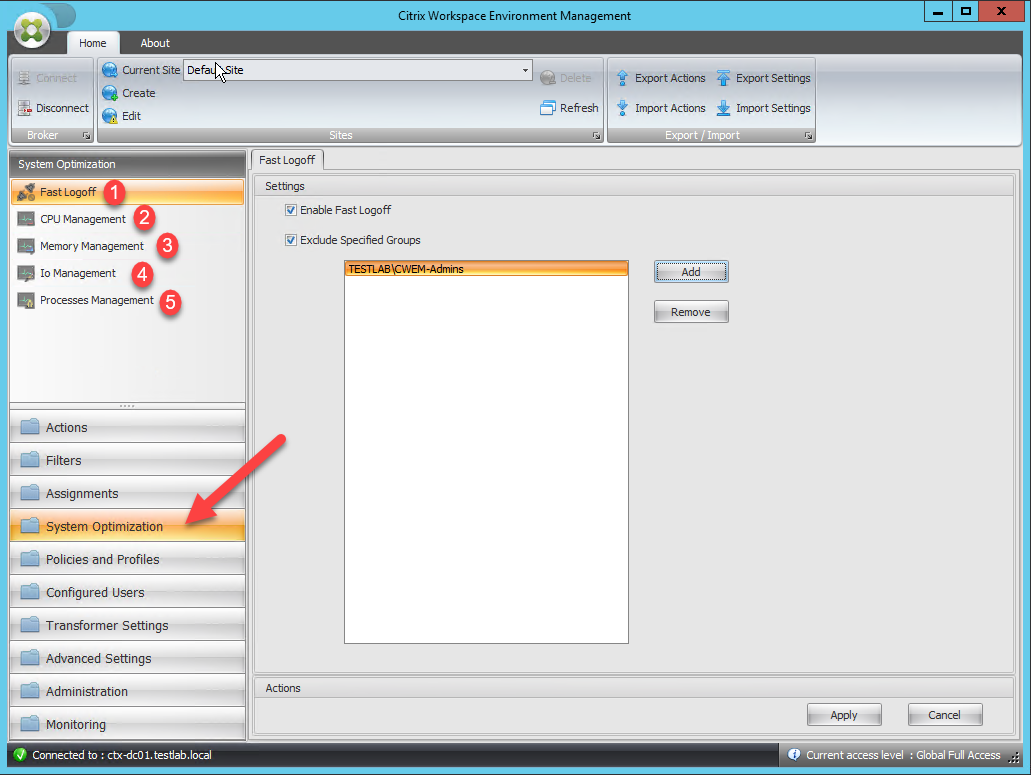Expand the Broker group dialog launcher
The image size is (1031, 775).
tap(86, 135)
